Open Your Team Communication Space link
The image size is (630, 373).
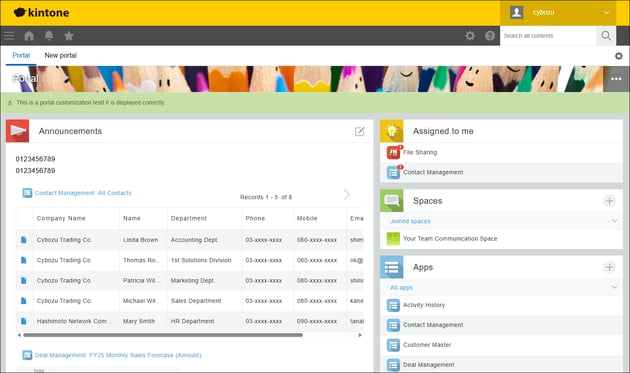click(450, 239)
